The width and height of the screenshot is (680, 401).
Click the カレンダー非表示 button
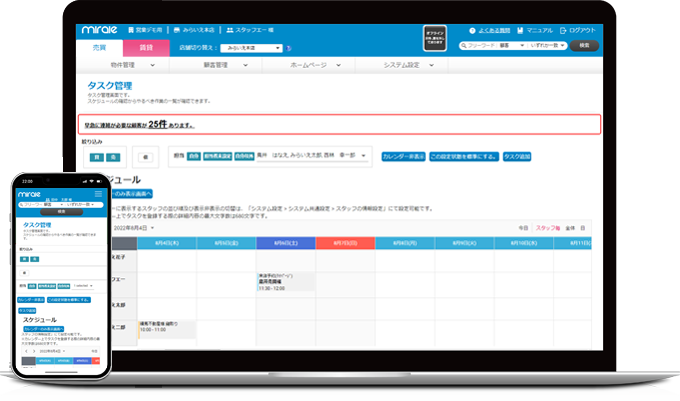point(403,157)
